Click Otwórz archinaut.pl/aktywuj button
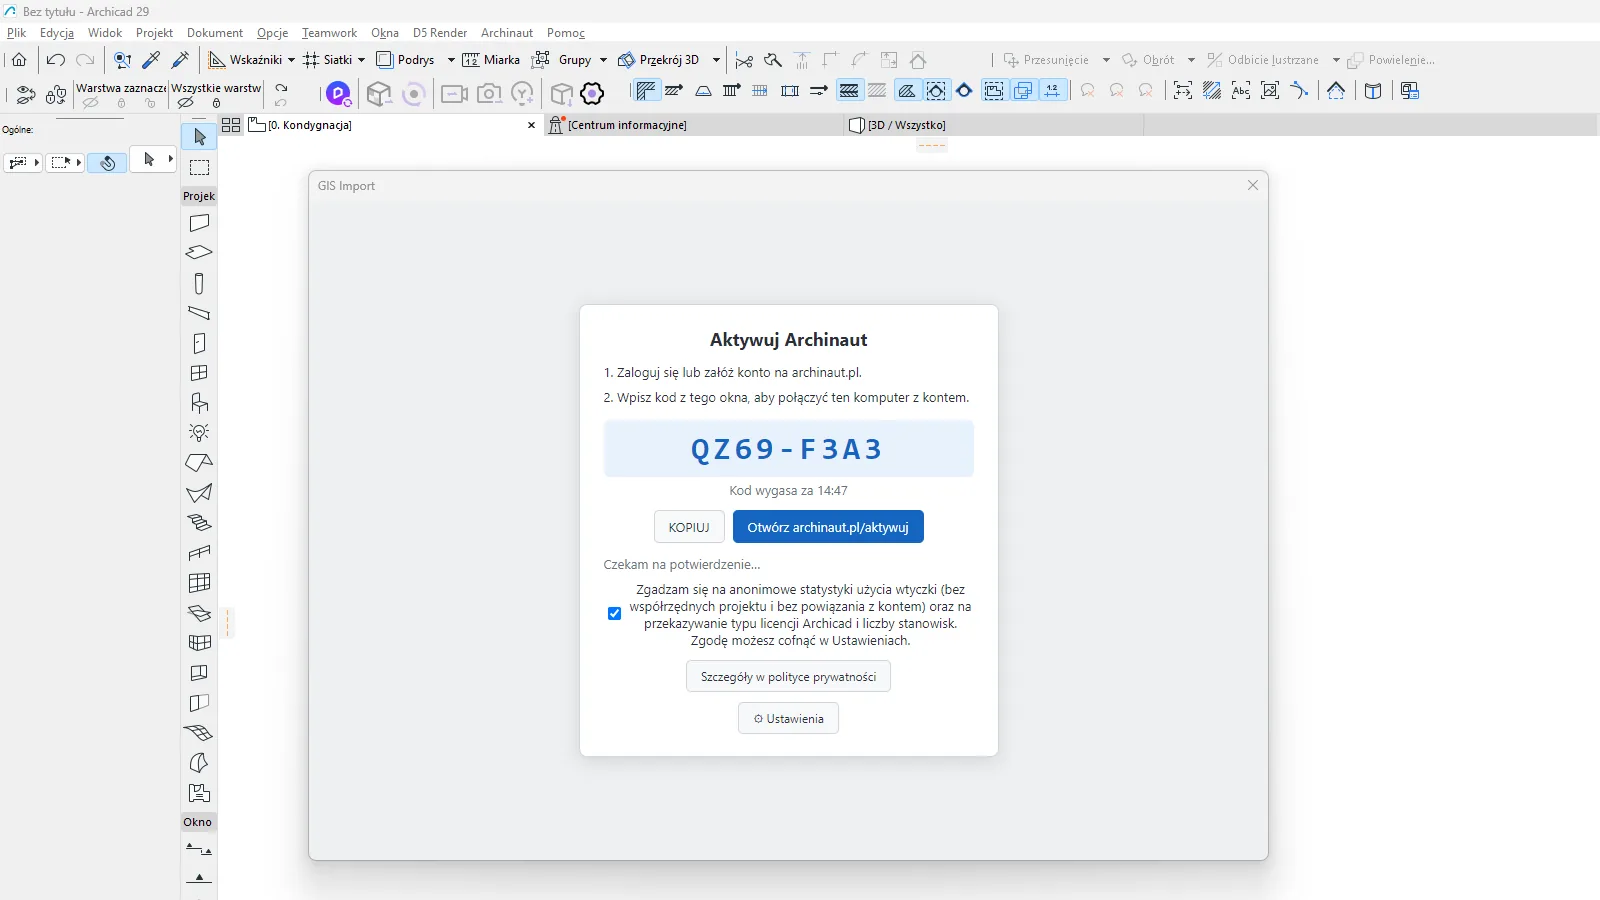Viewport: 1600px width, 900px height. pos(828,527)
